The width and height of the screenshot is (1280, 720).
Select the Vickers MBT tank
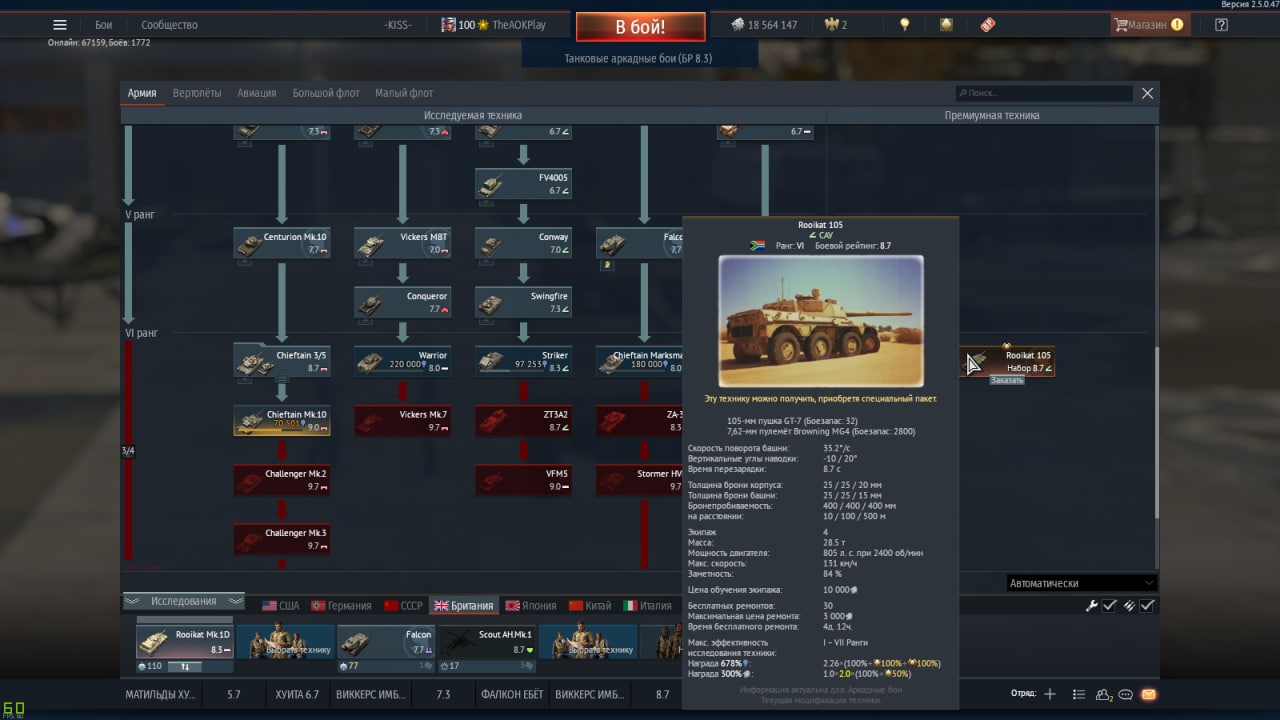point(403,243)
